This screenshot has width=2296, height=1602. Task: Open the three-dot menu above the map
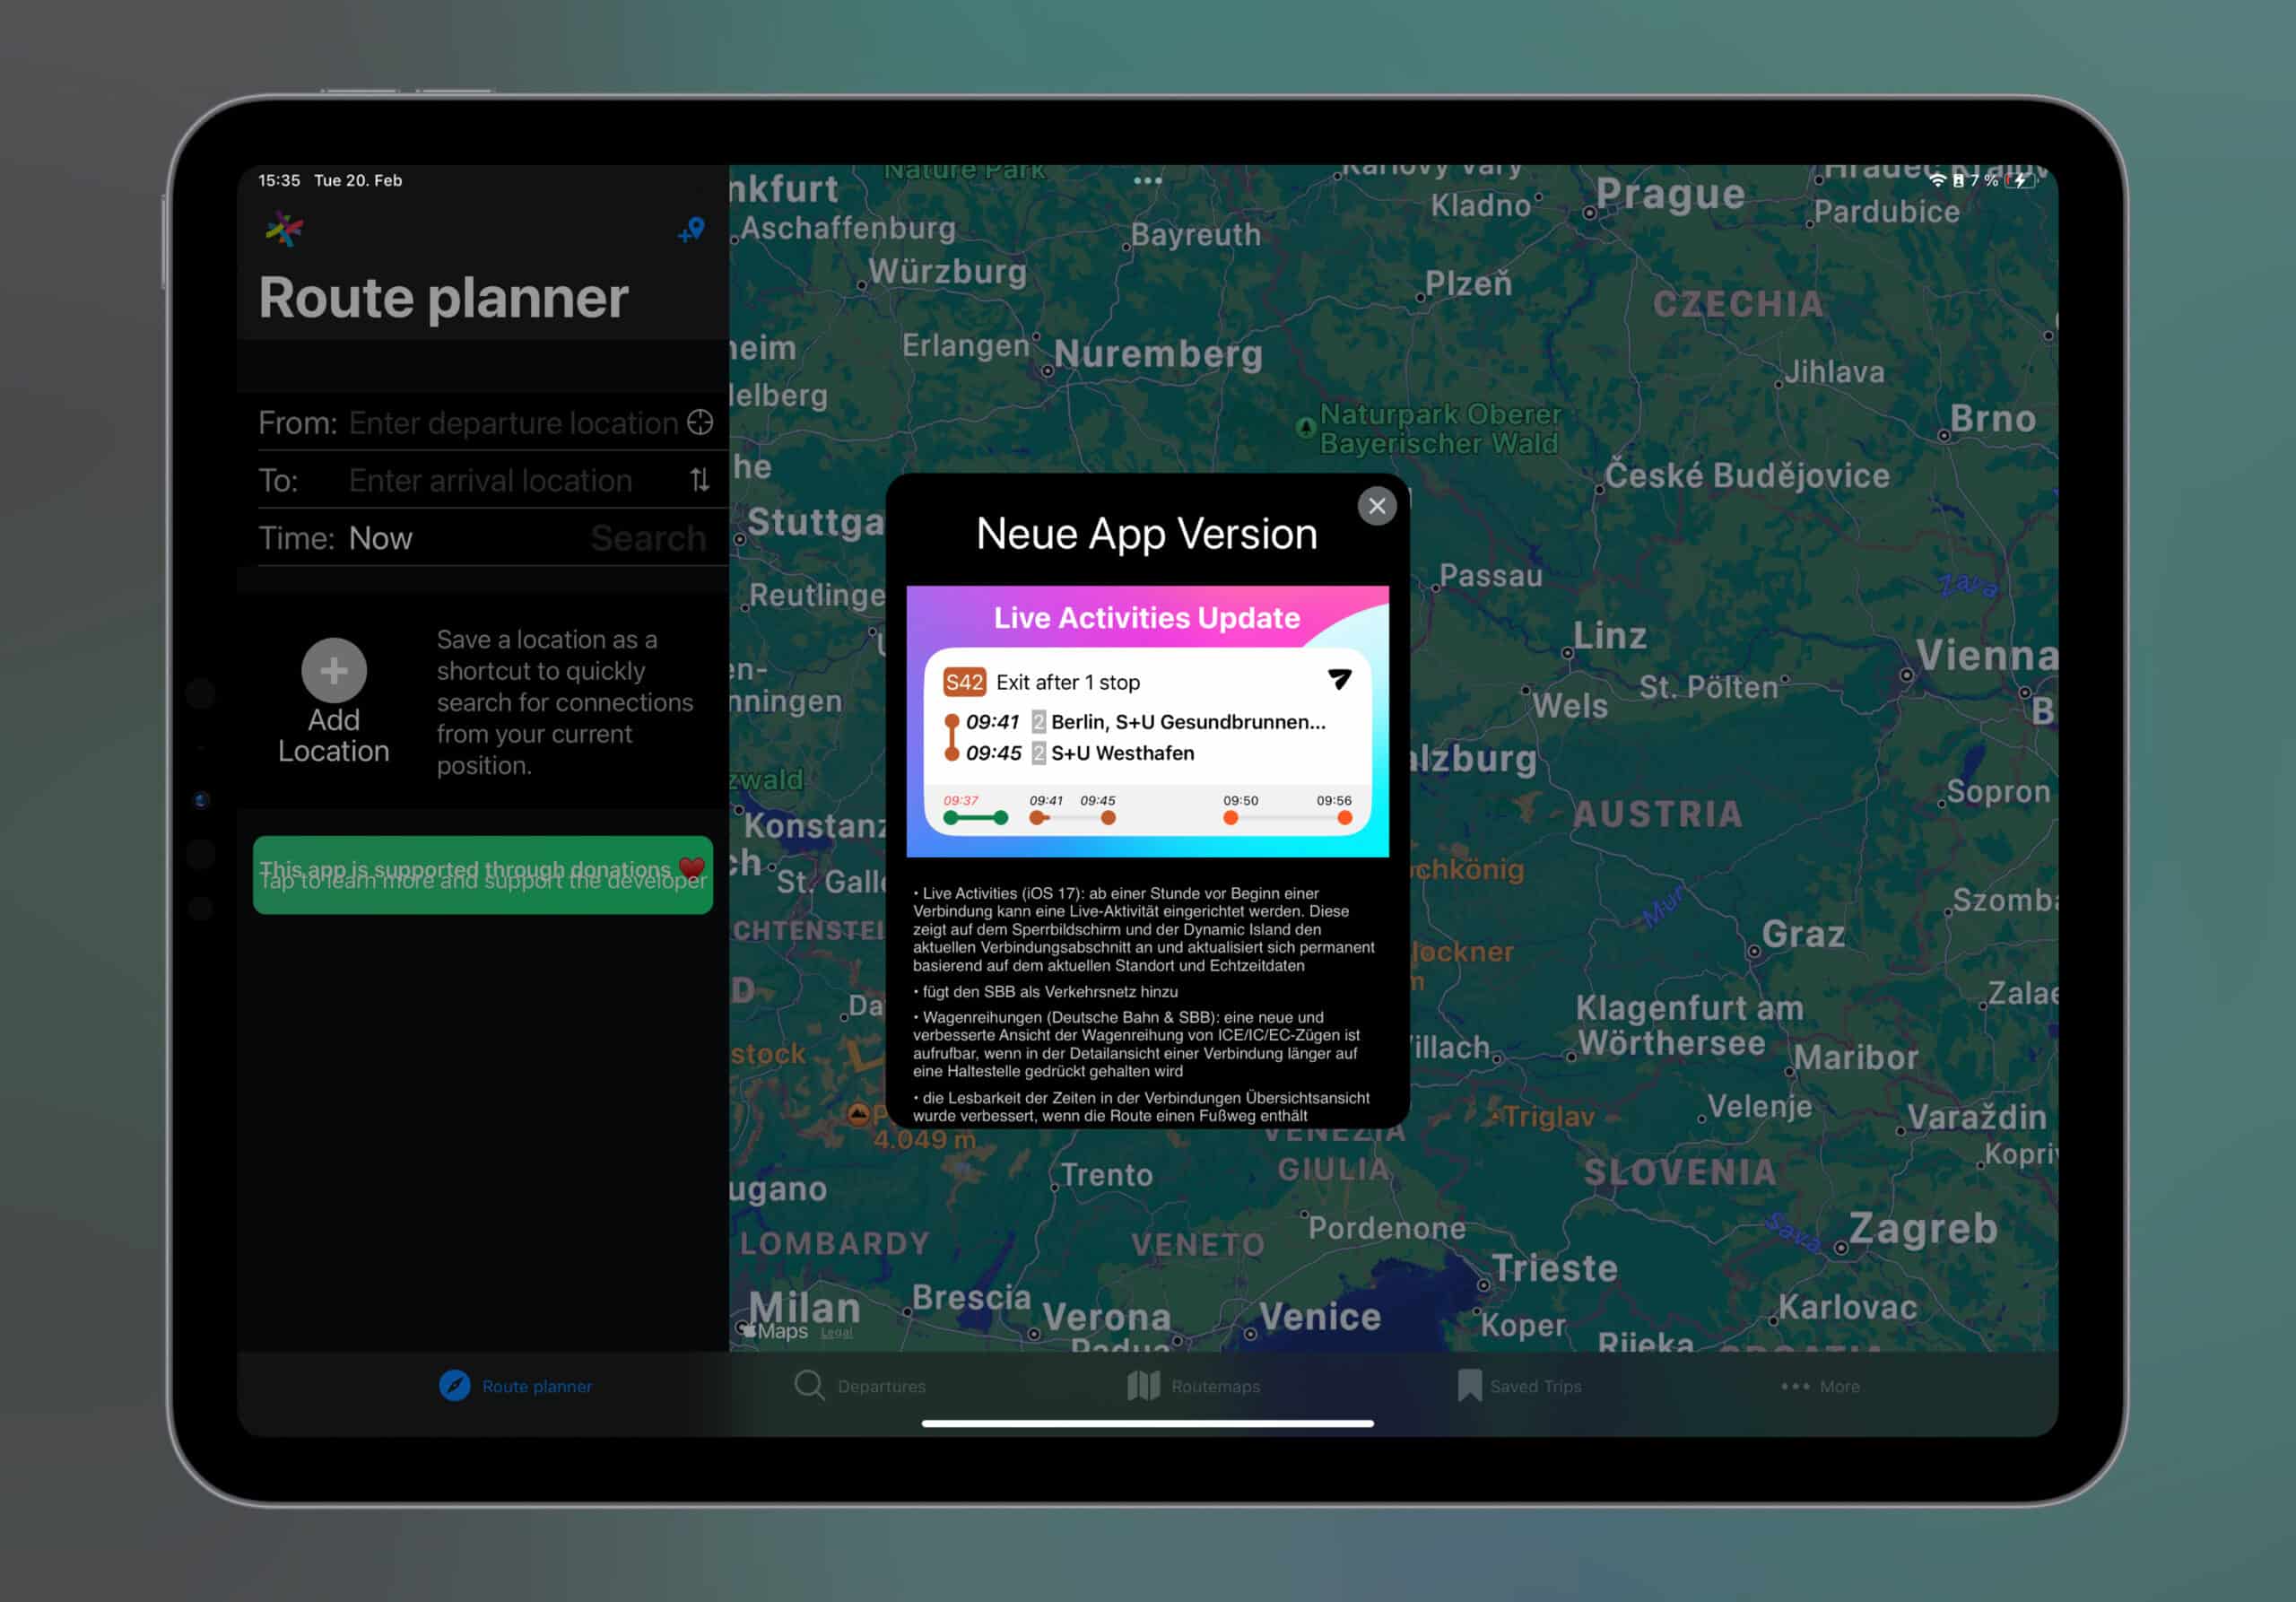point(1147,181)
